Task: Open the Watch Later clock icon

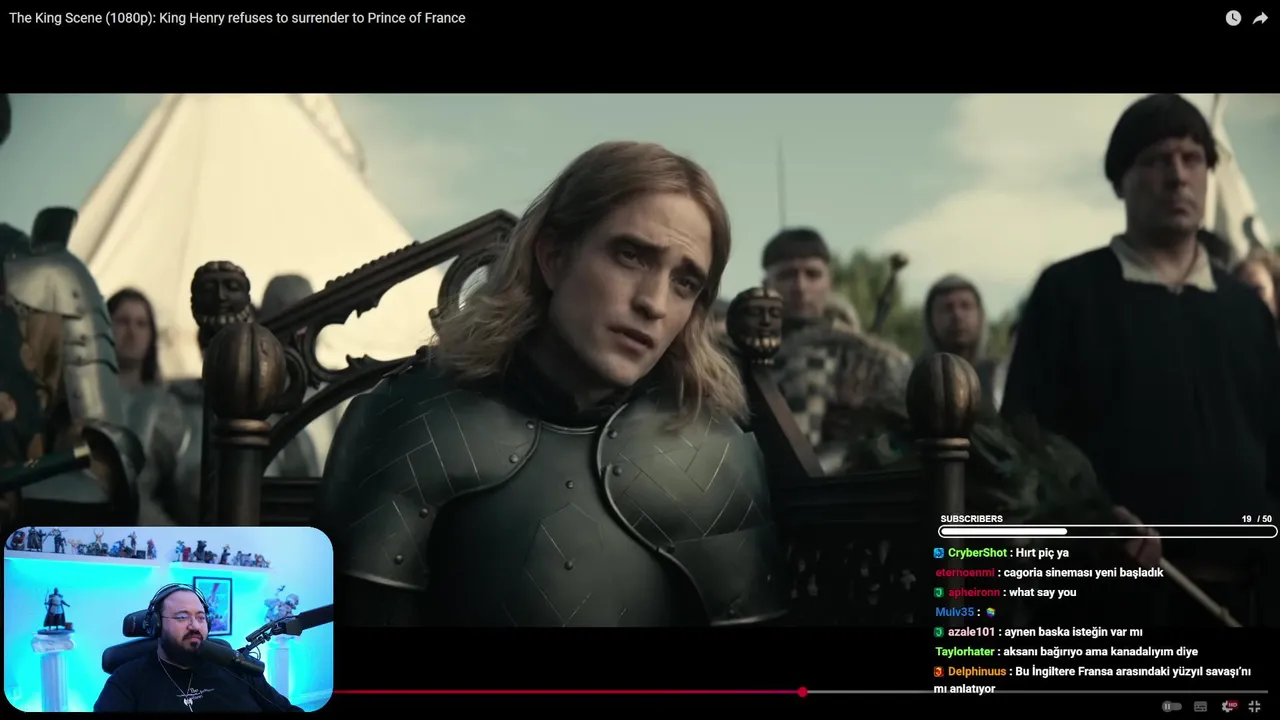Action: [1233, 18]
